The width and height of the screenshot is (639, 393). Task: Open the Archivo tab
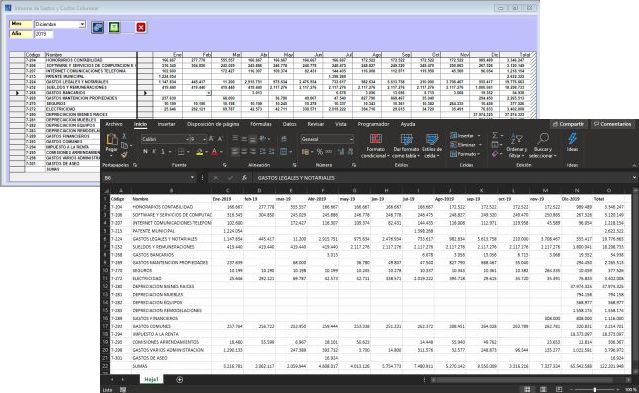click(114, 124)
